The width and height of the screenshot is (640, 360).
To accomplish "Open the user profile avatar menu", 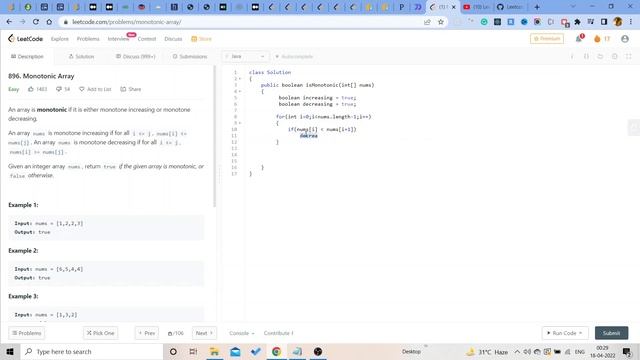I will [x=625, y=39].
